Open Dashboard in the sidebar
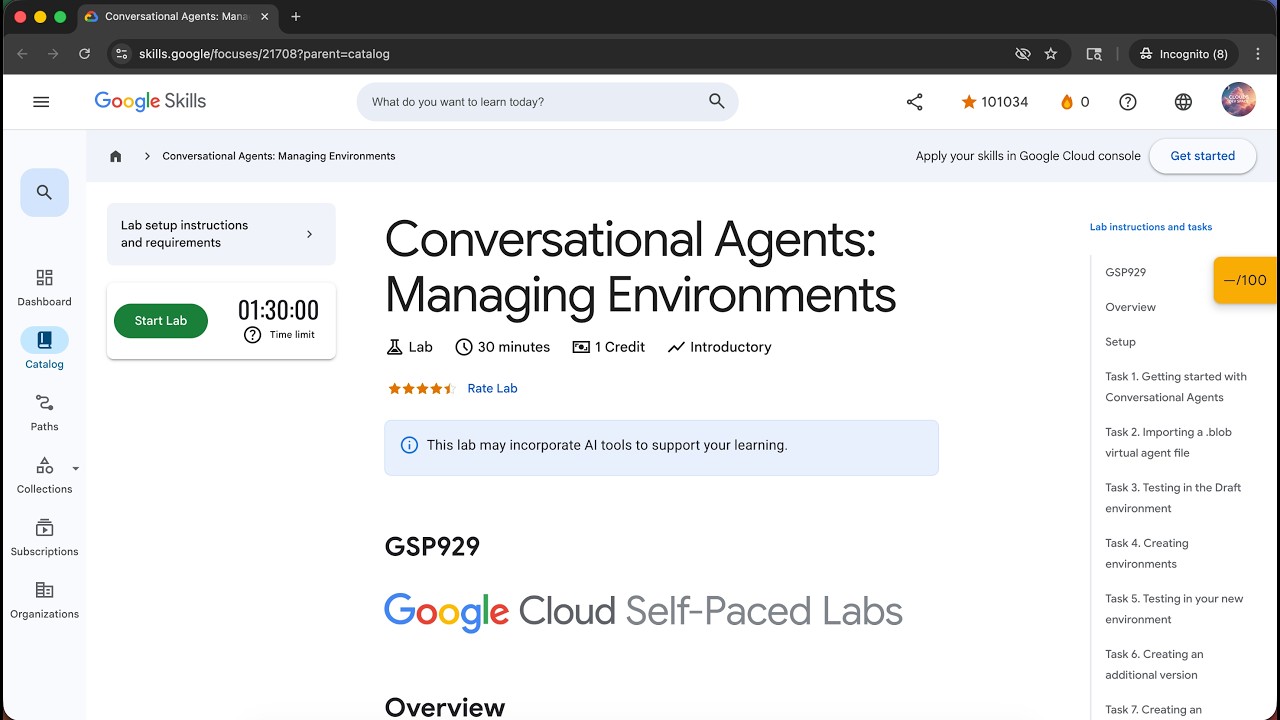 pos(44,288)
